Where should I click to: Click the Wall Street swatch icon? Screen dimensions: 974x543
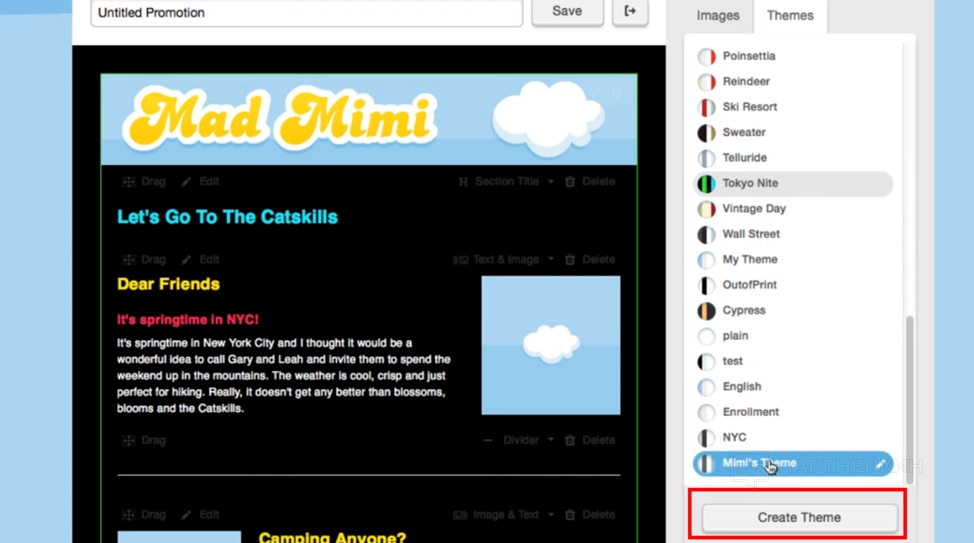pyautogui.click(x=706, y=235)
